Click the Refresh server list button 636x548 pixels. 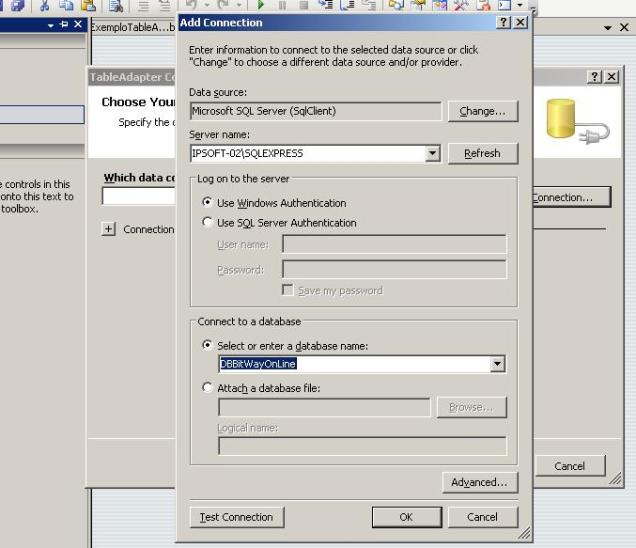click(483, 153)
